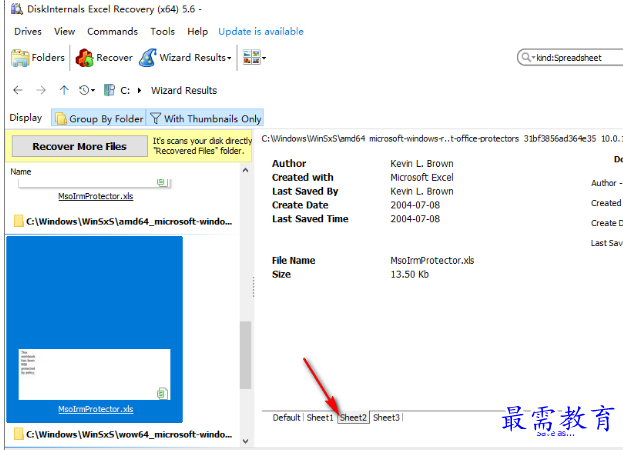Open the navigation history clock icon

[84, 90]
